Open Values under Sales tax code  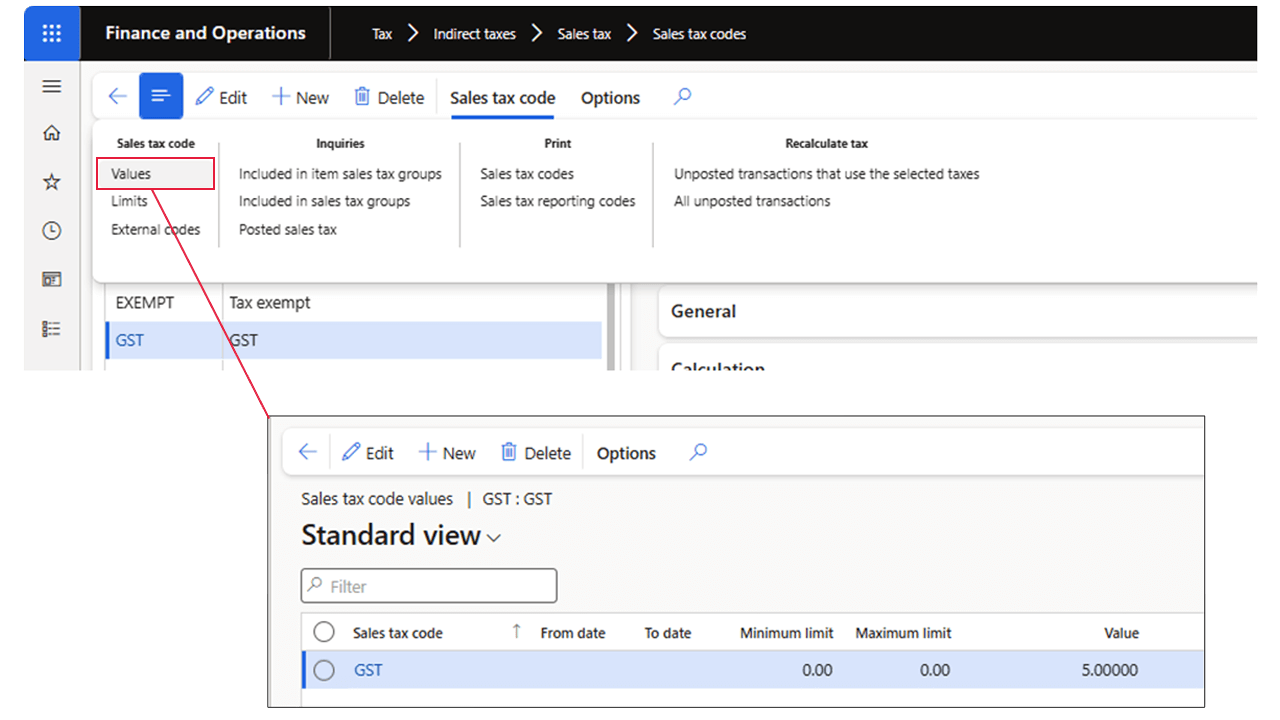point(156,173)
